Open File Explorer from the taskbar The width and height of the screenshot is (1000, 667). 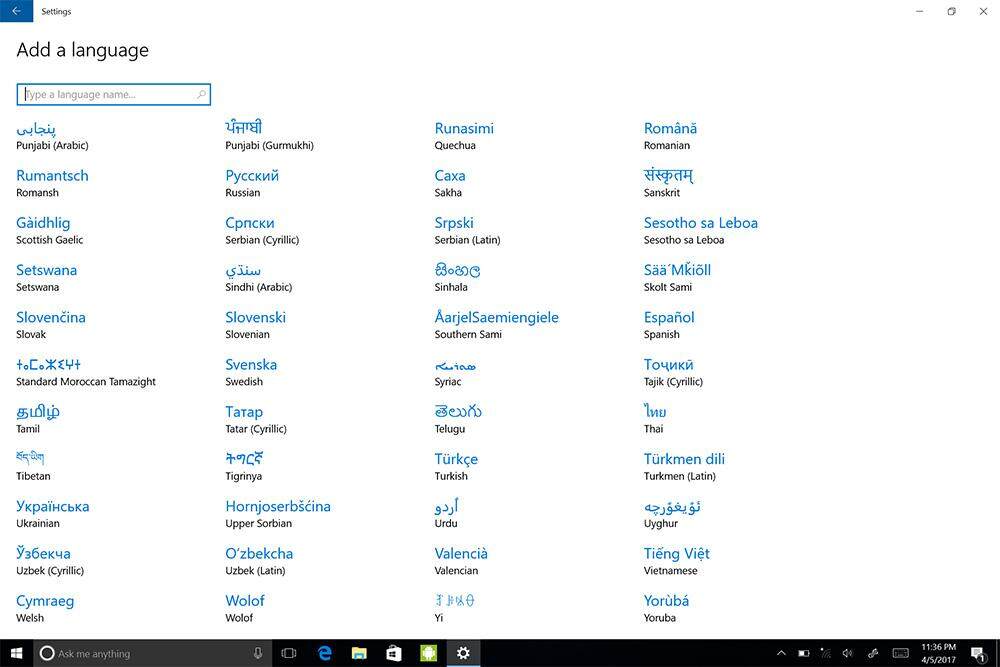click(x=359, y=653)
